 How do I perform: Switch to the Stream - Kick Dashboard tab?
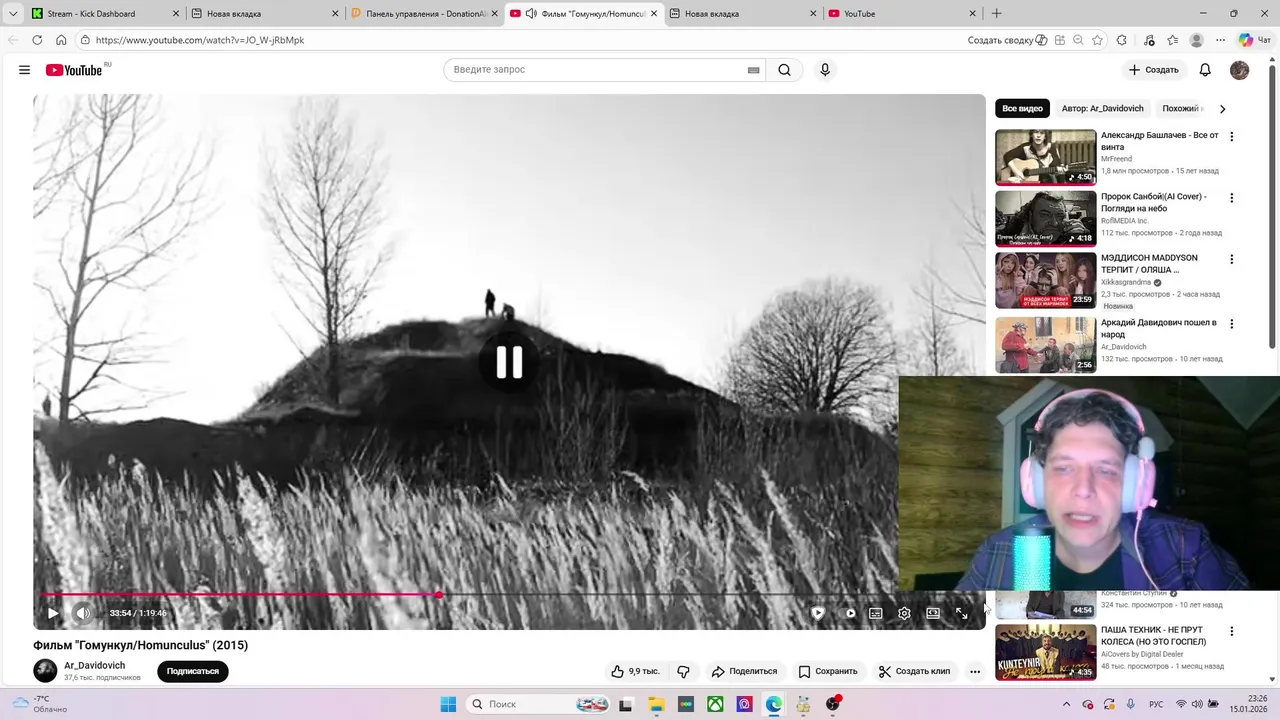point(105,14)
